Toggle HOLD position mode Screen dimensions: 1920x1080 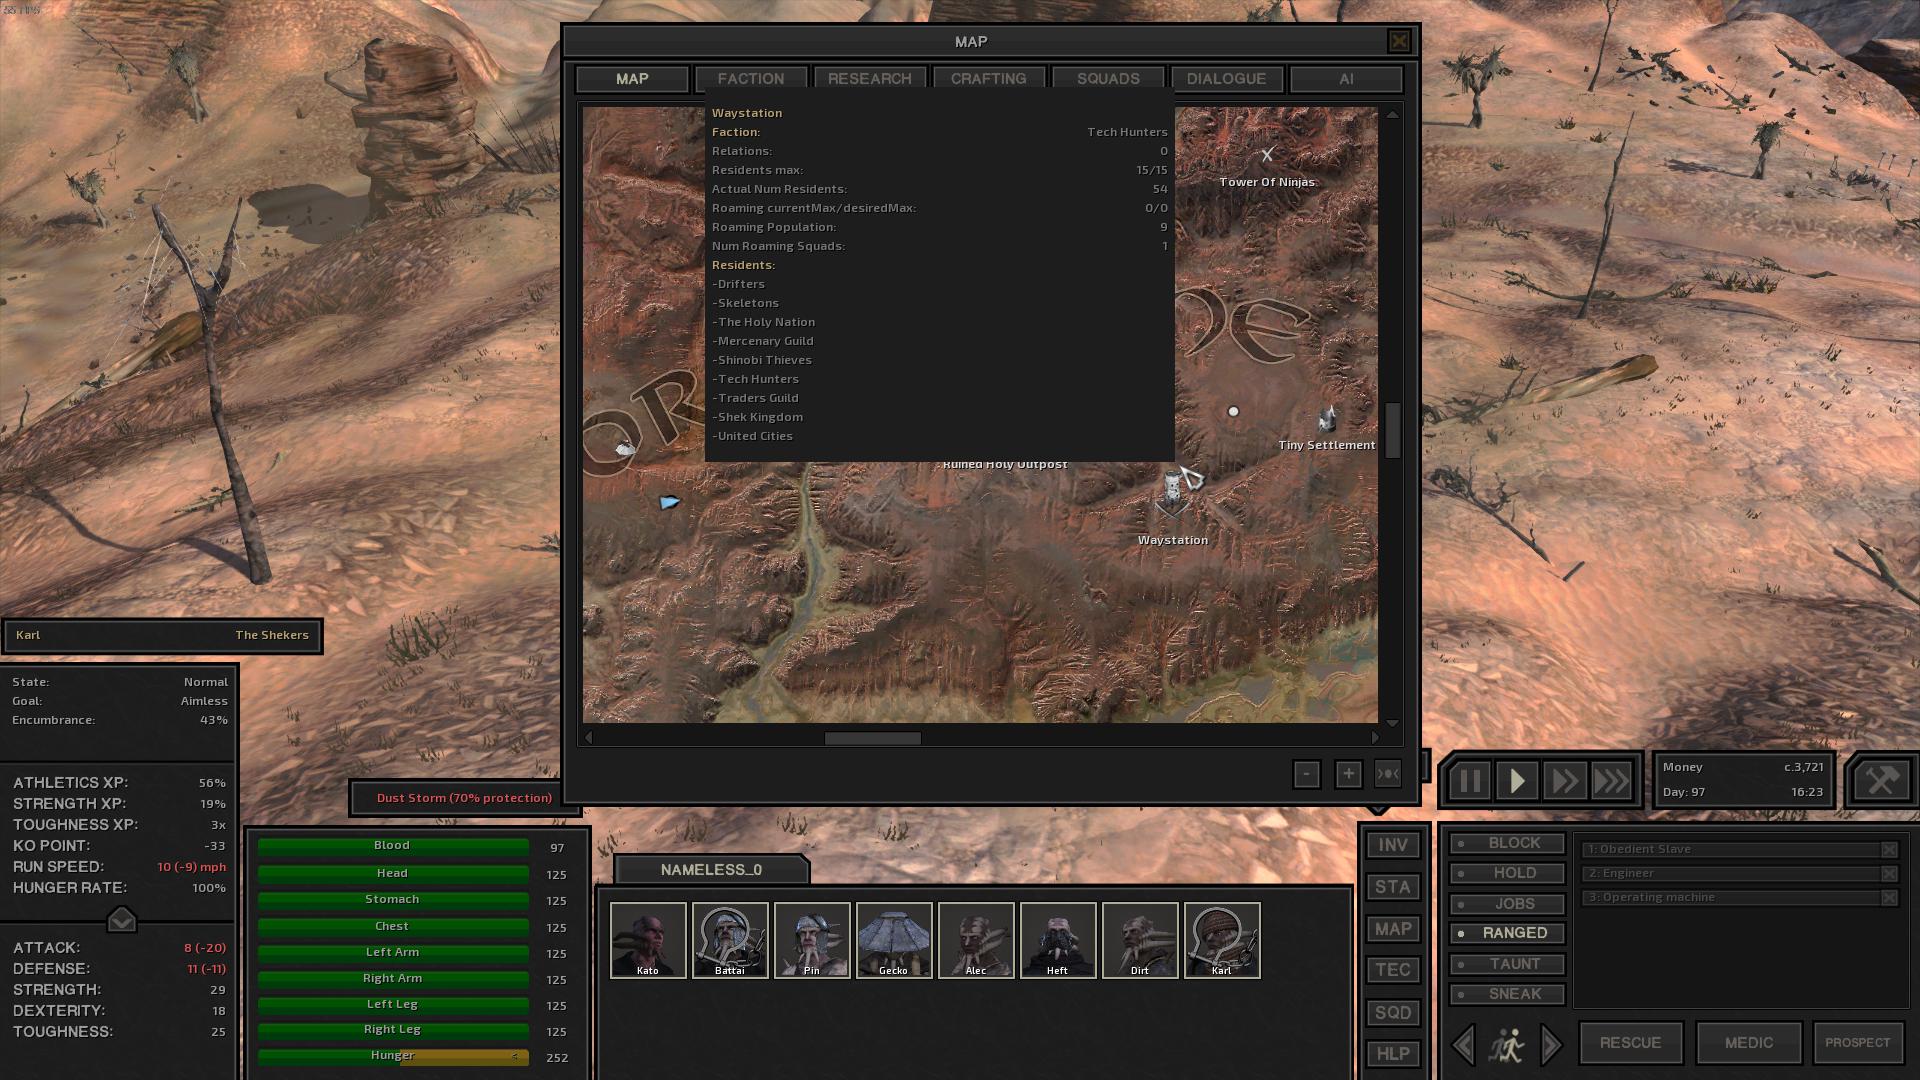click(1507, 873)
